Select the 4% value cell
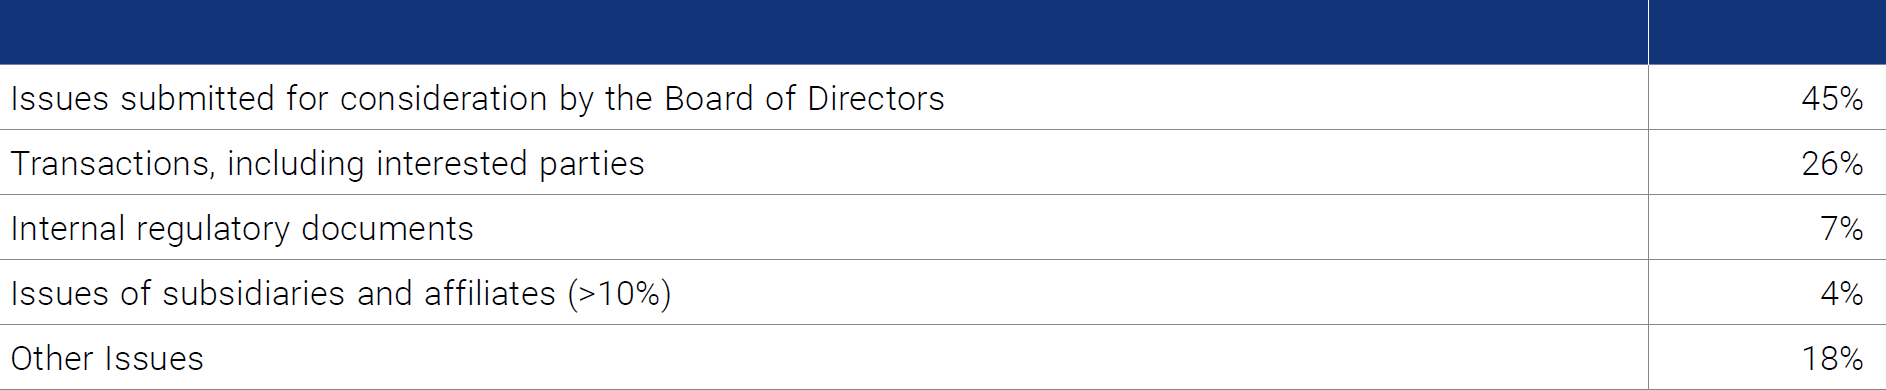This screenshot has width=1886, height=390. [x=1767, y=293]
